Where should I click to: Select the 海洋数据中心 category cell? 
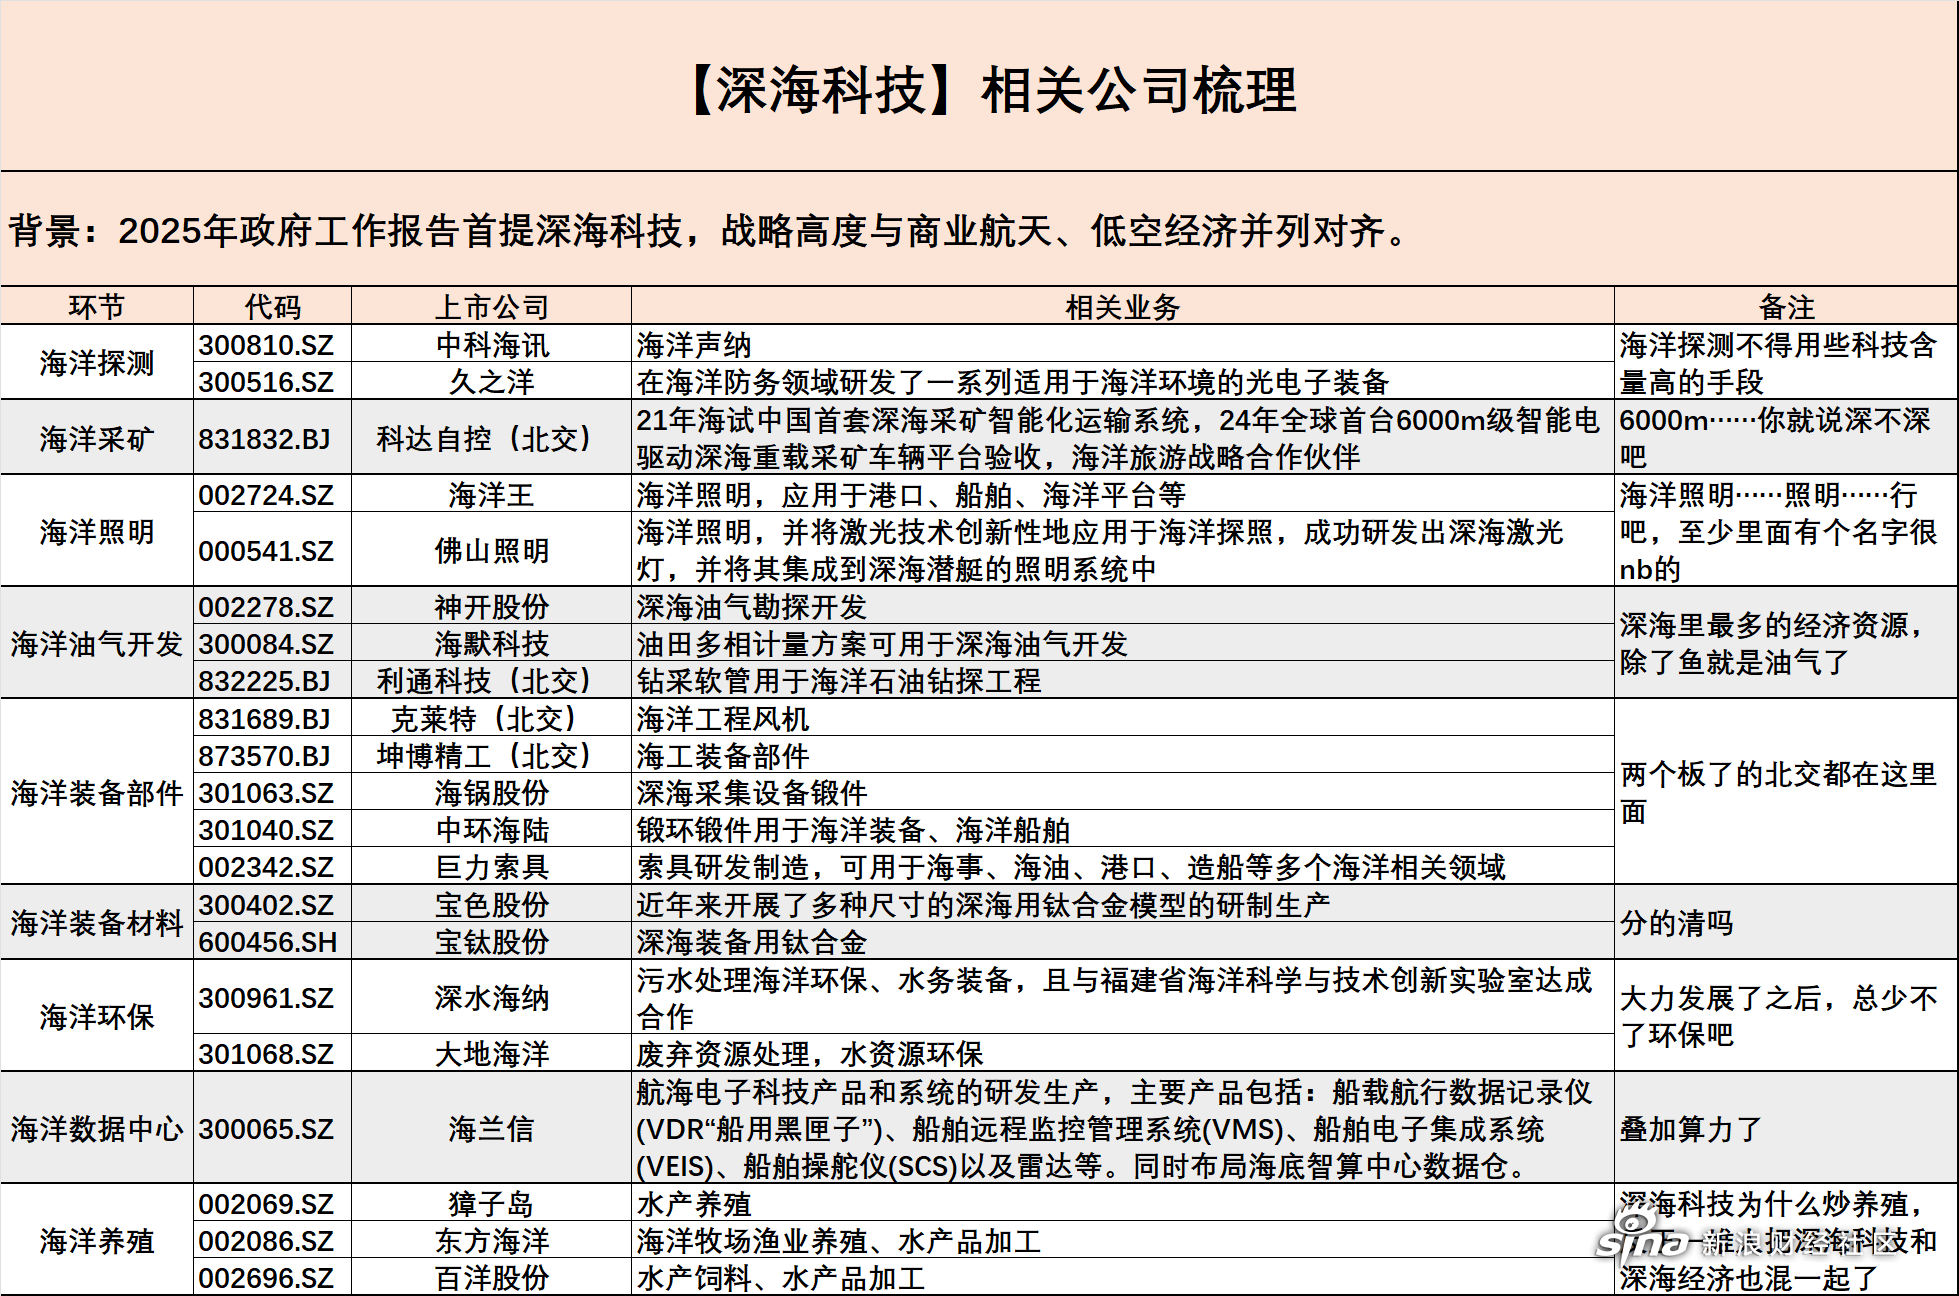tap(97, 1128)
